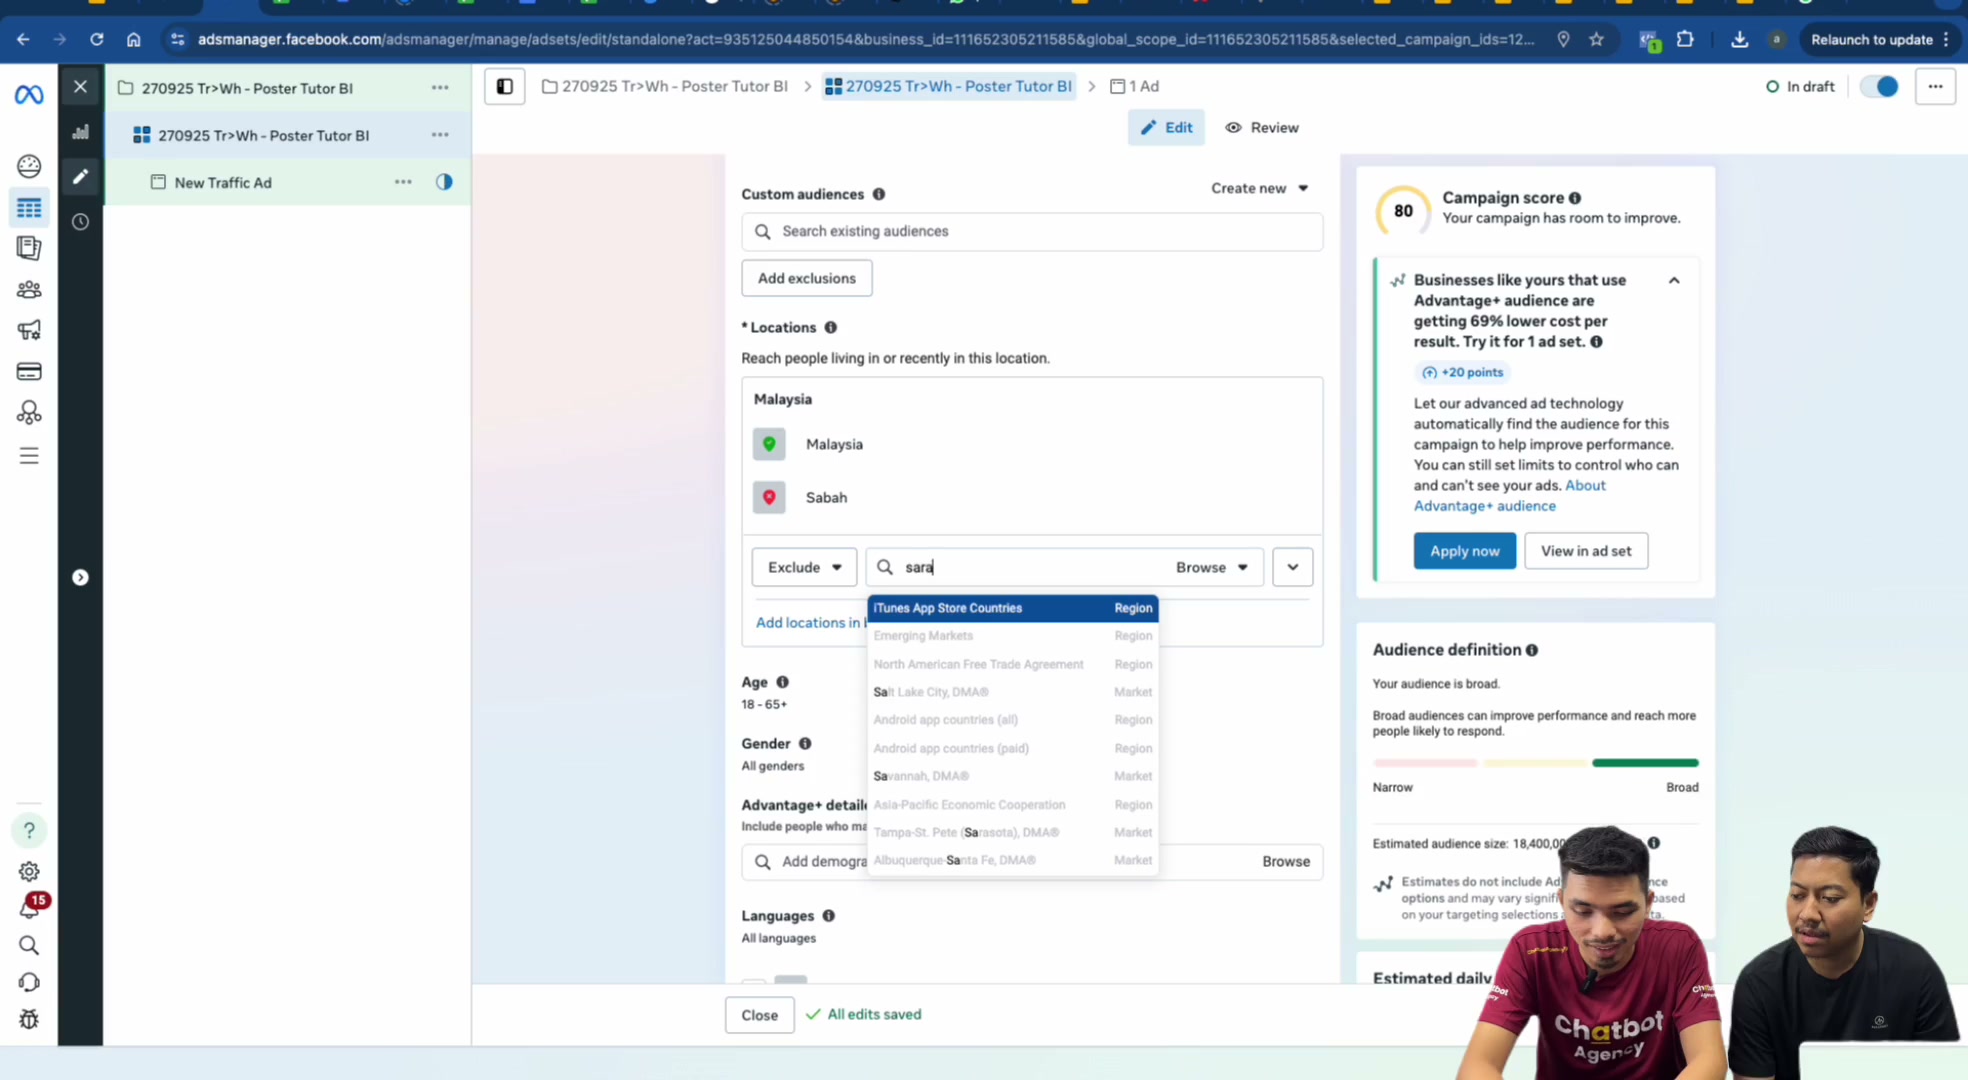
Task: Click Browse in the detailed targeting field
Action: (x=1285, y=862)
